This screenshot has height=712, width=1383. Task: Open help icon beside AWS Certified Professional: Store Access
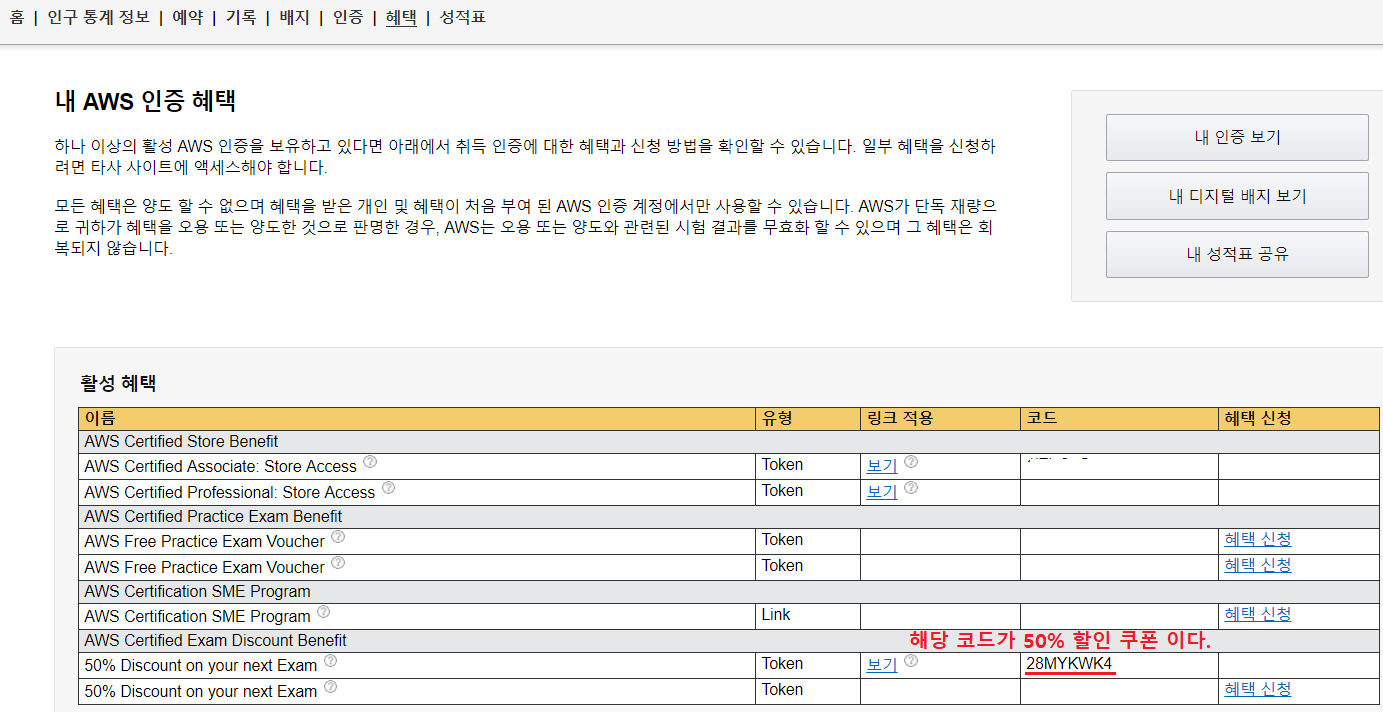[x=388, y=488]
